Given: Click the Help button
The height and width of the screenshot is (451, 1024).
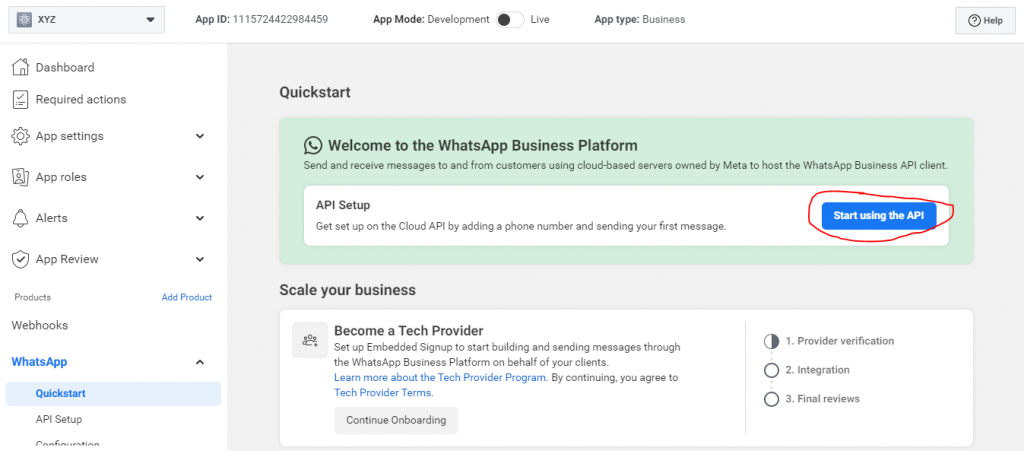Looking at the screenshot, I should [x=985, y=20].
